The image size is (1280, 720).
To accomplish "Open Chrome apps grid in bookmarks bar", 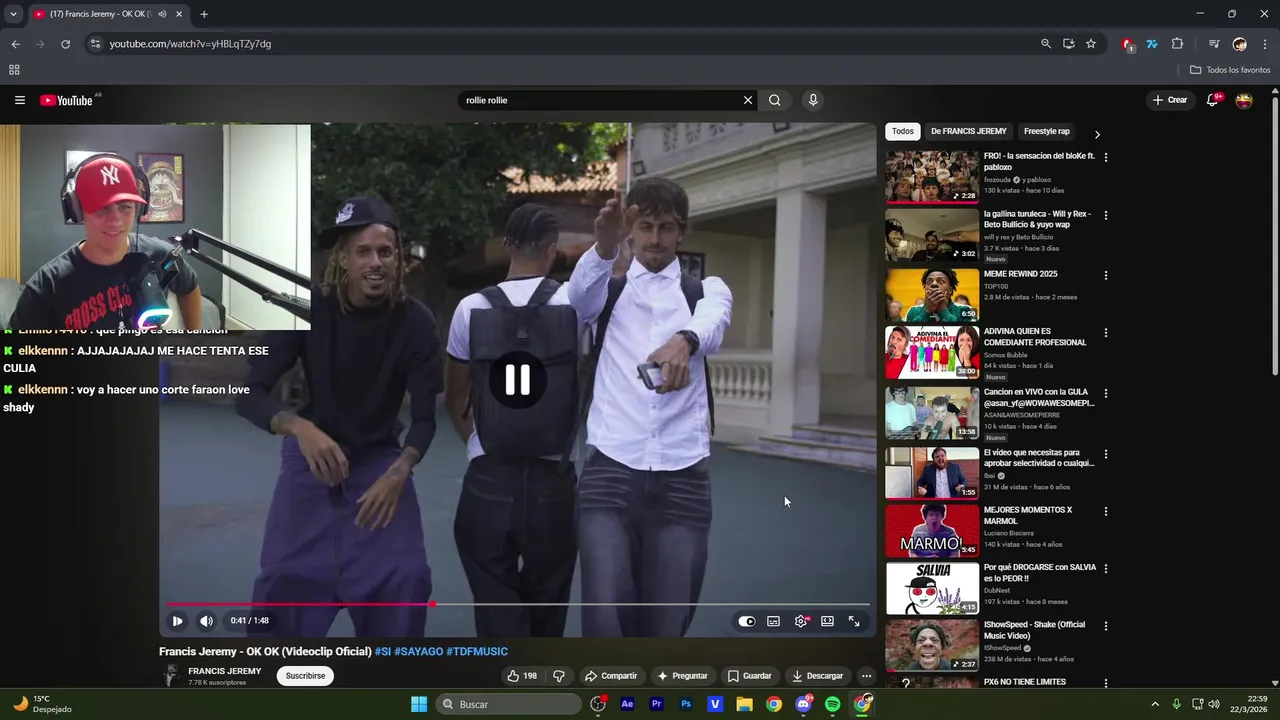I will pos(14,70).
